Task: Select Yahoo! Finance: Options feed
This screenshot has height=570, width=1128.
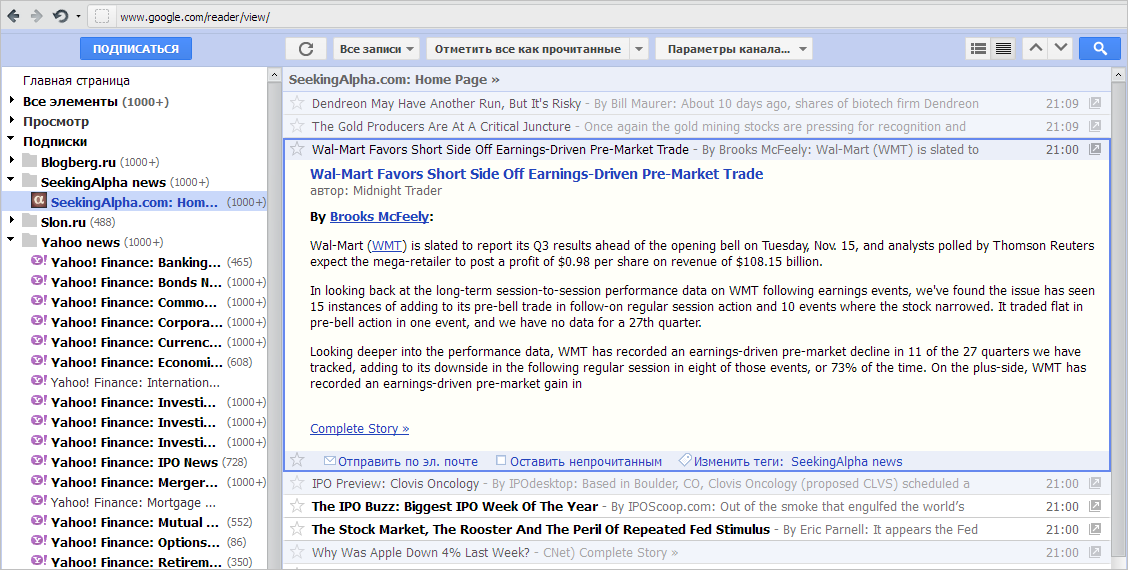Action: point(135,542)
